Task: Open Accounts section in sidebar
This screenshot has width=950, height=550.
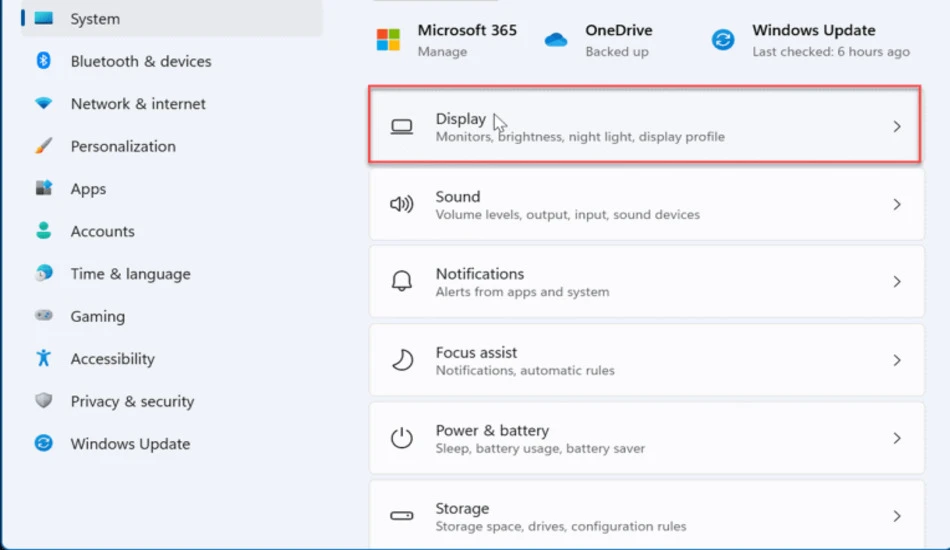Action: (x=102, y=231)
